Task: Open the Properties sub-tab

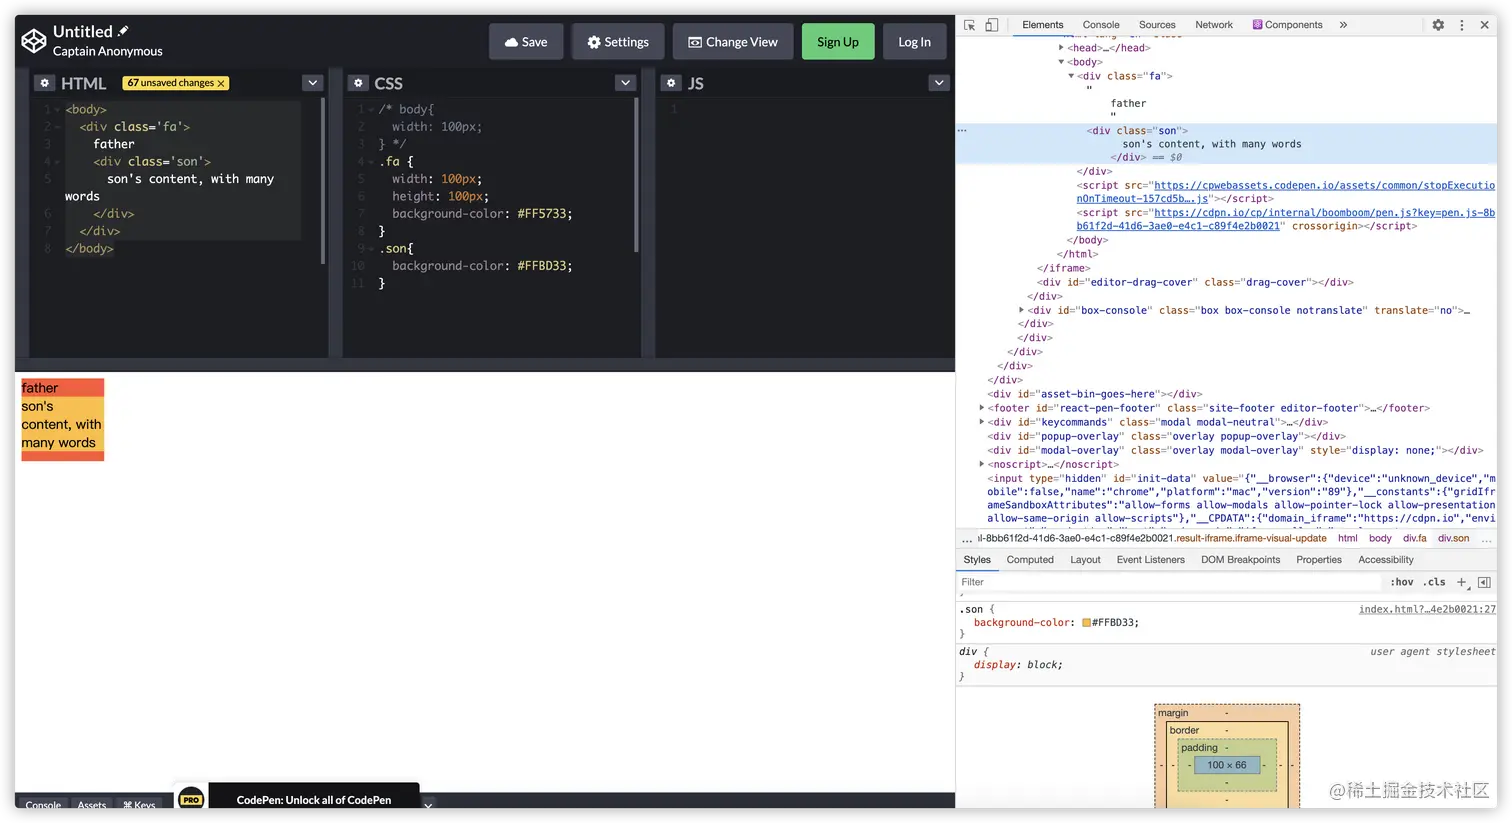Action: point(1319,560)
